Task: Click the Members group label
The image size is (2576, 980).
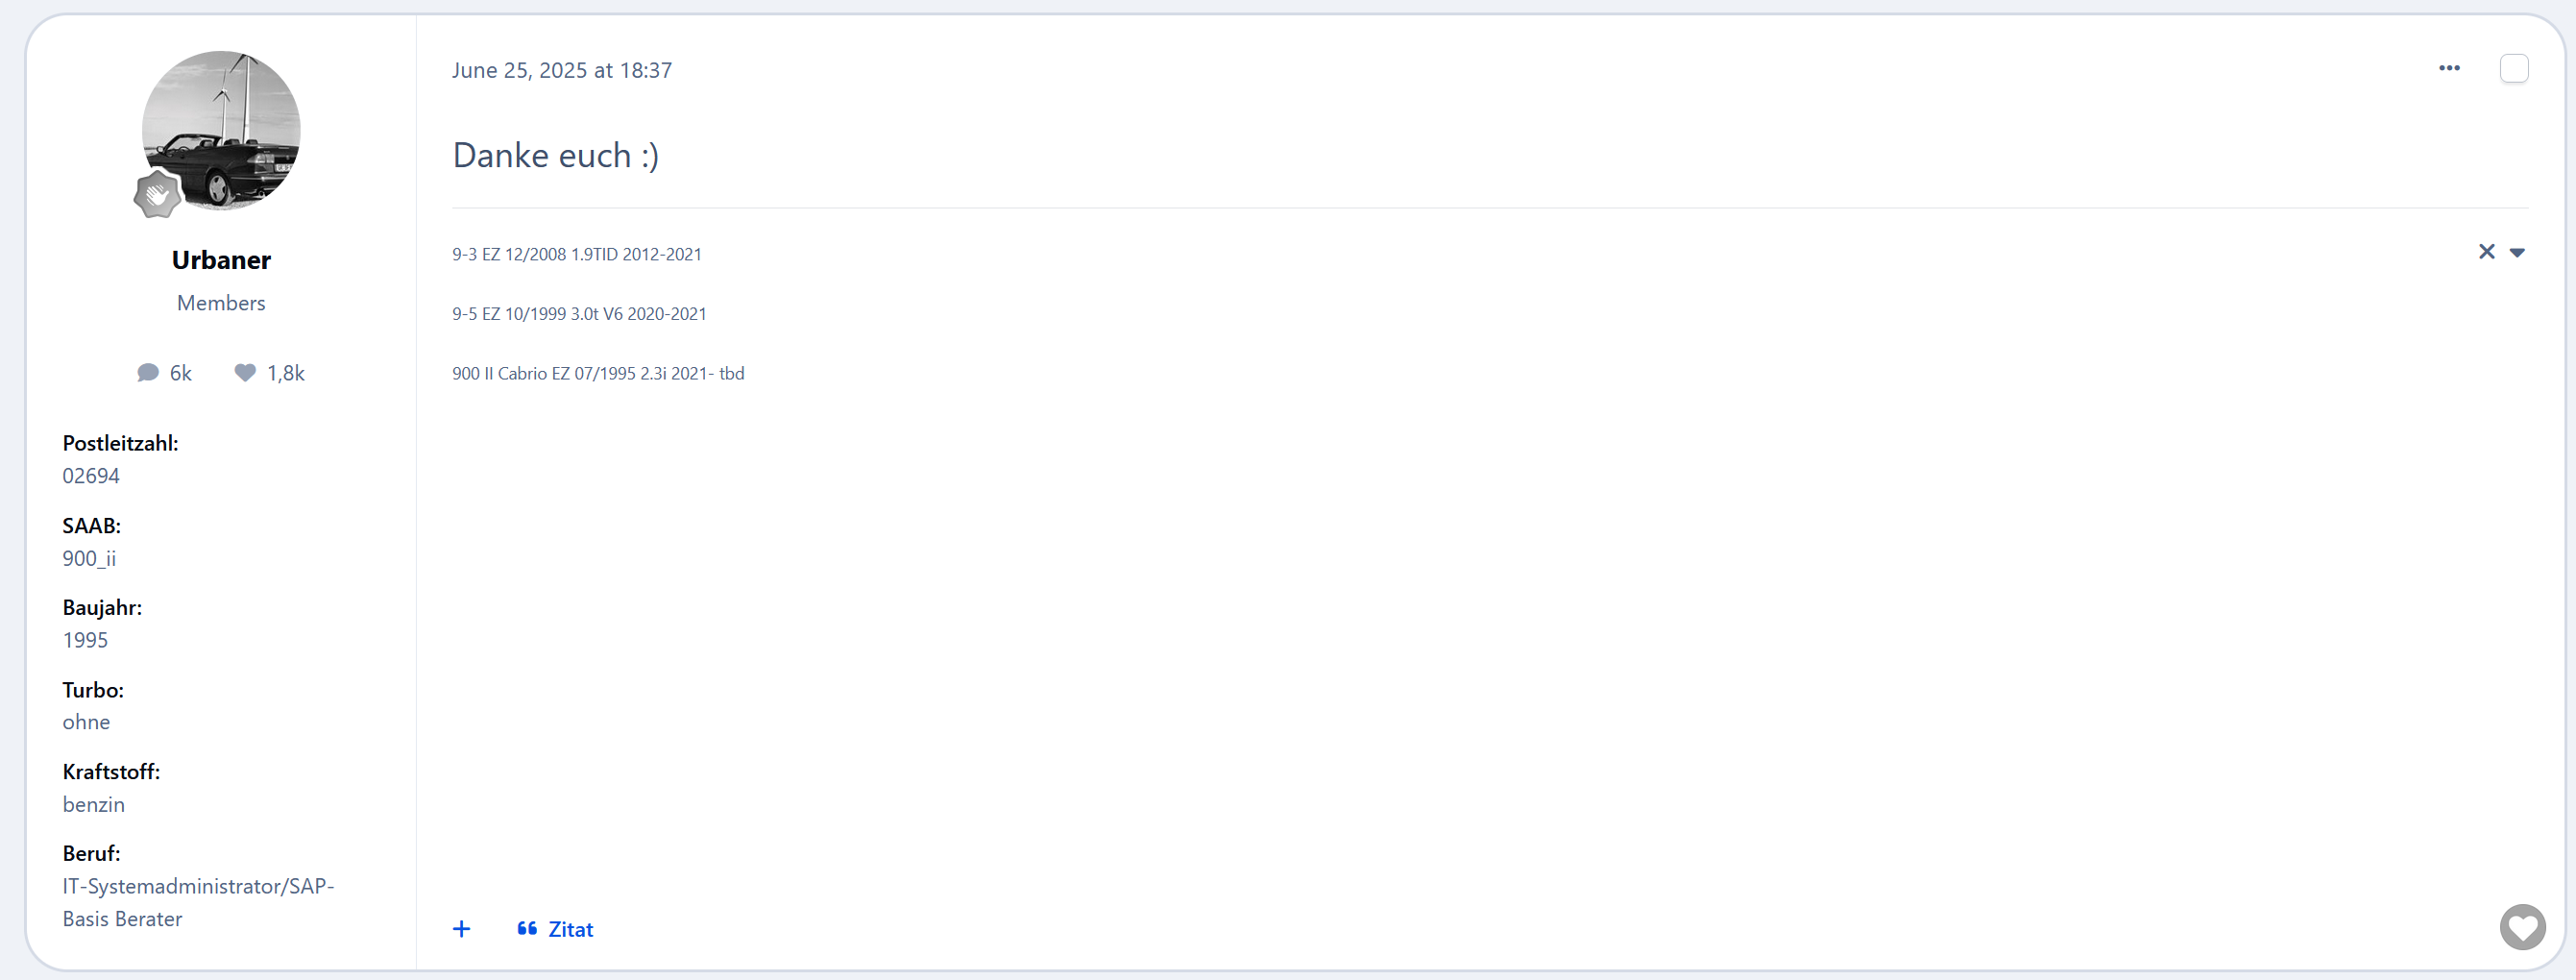Action: (221, 303)
